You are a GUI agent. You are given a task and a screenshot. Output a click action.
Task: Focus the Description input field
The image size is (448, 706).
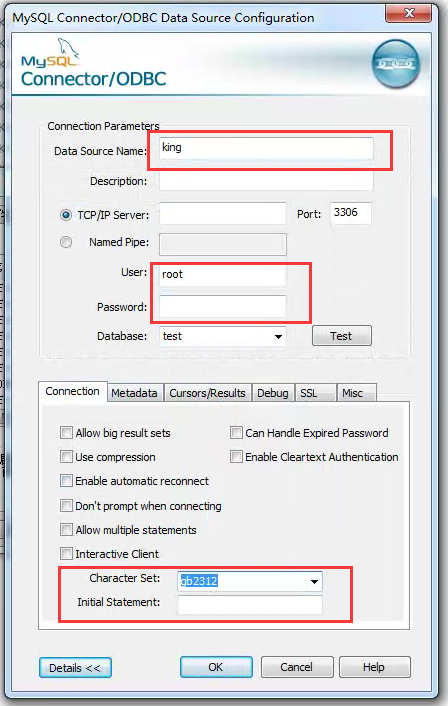266,181
